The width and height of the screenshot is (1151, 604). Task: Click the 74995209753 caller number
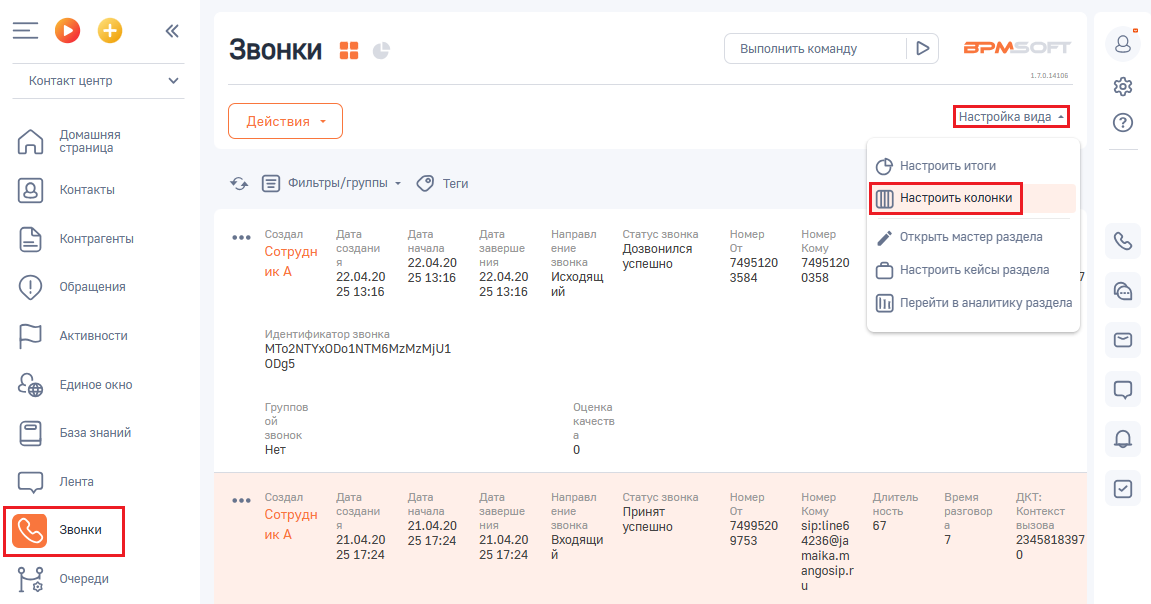753,533
